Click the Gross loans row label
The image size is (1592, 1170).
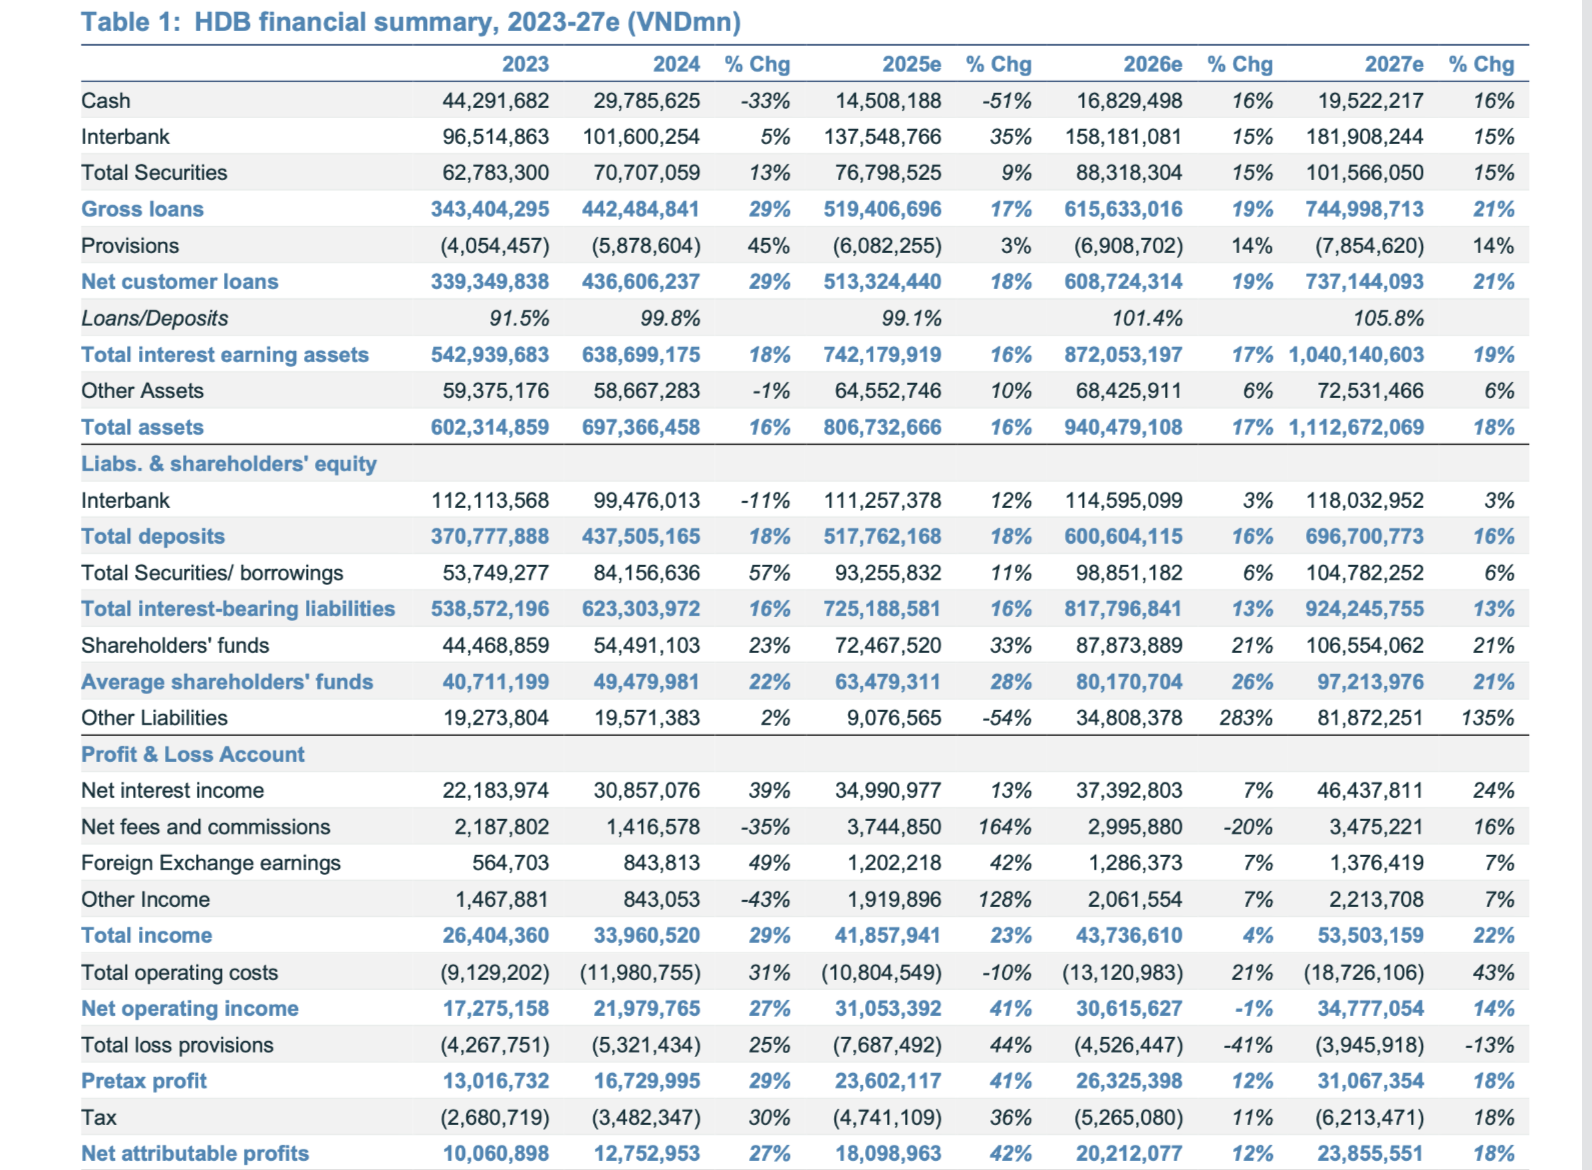click(142, 209)
